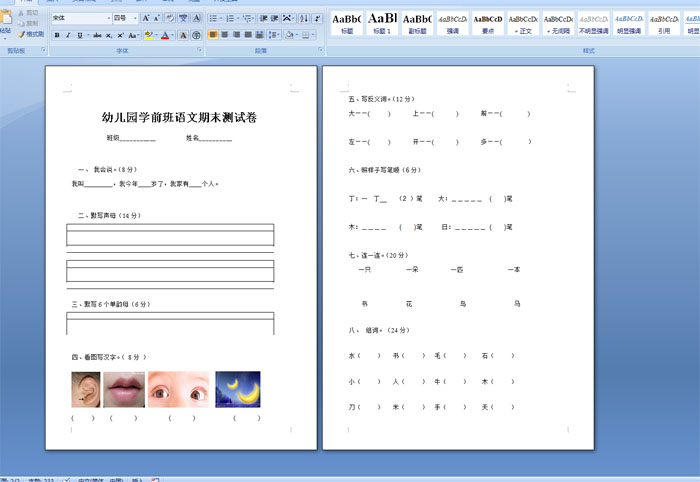The image size is (700, 482).
Task: Apply the 无间隔 (No Spacing) style
Action: (x=558, y=23)
